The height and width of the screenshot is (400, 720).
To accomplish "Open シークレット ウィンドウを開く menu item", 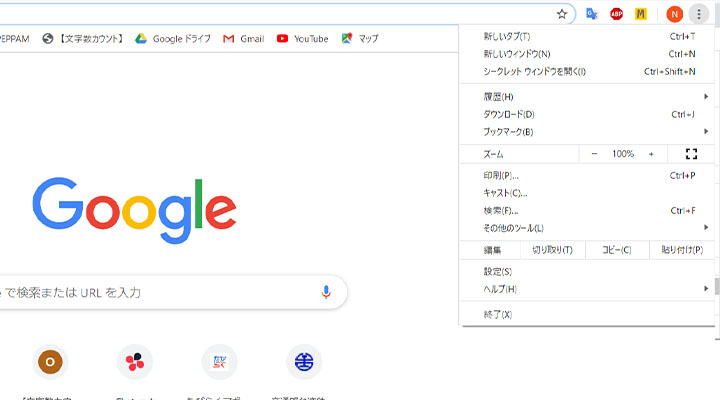I will [x=587, y=71].
